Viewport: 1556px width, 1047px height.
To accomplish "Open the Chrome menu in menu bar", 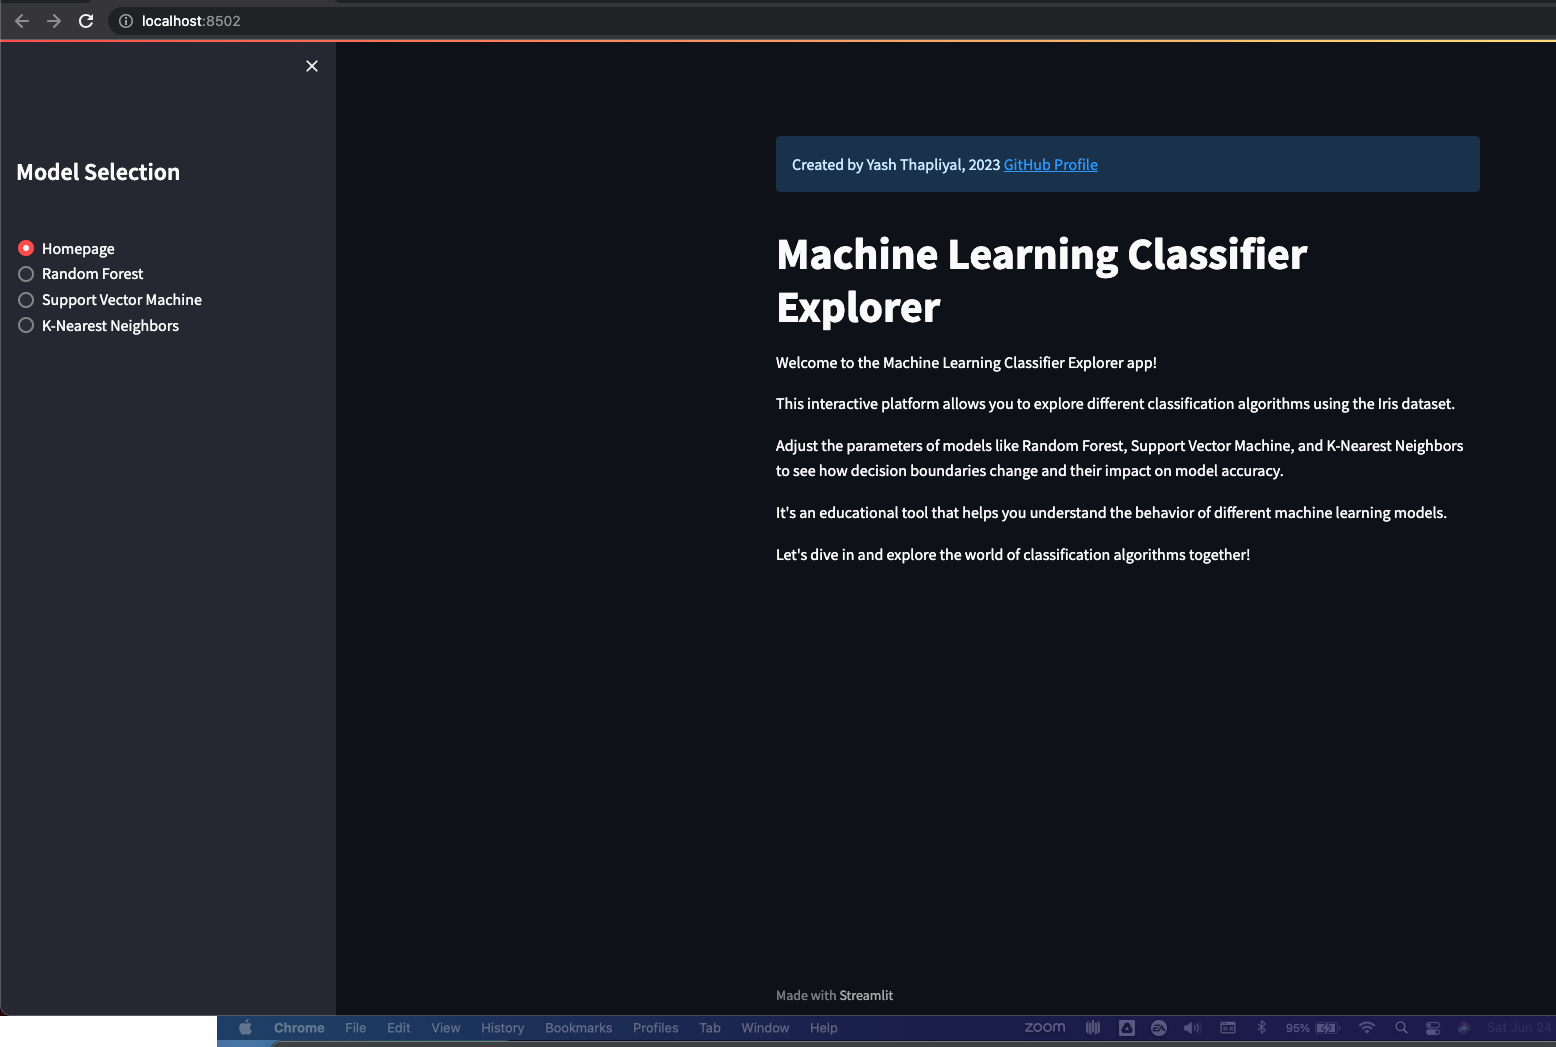I will pyautogui.click(x=299, y=1028).
